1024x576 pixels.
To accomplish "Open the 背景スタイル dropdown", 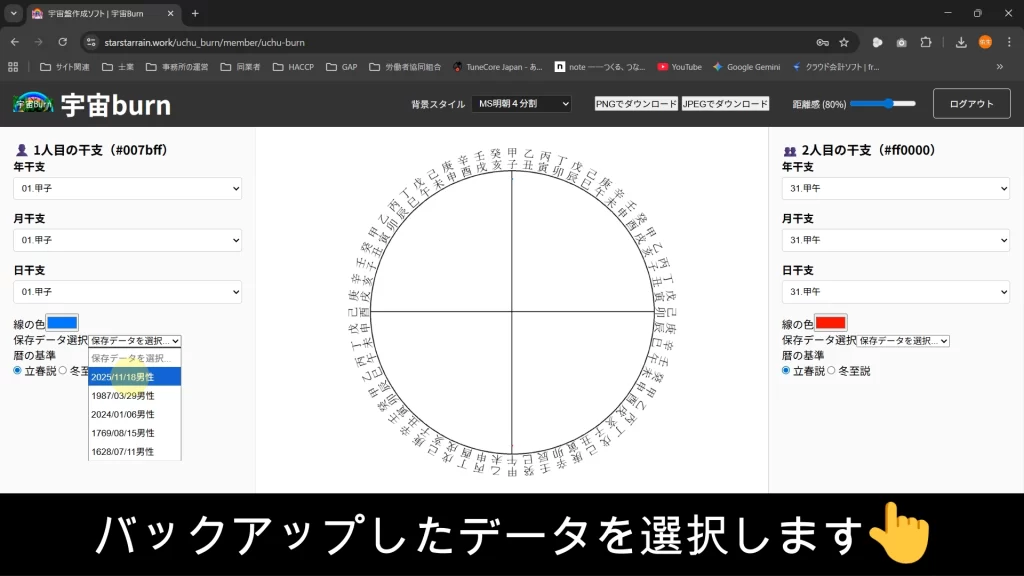I will point(521,104).
